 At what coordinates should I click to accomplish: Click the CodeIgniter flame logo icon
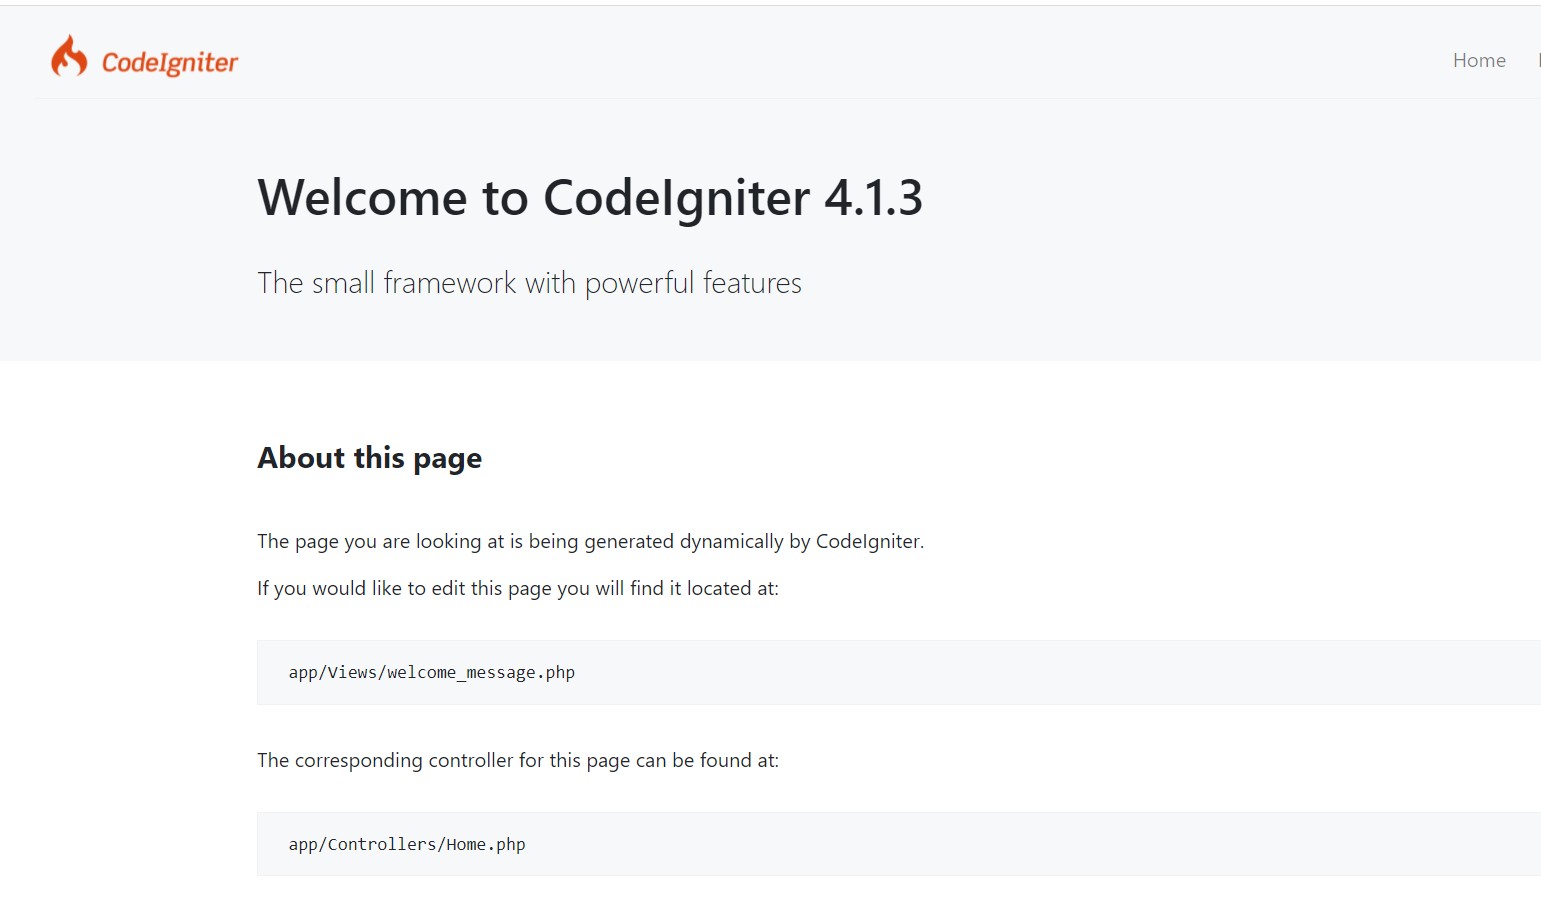pos(69,56)
